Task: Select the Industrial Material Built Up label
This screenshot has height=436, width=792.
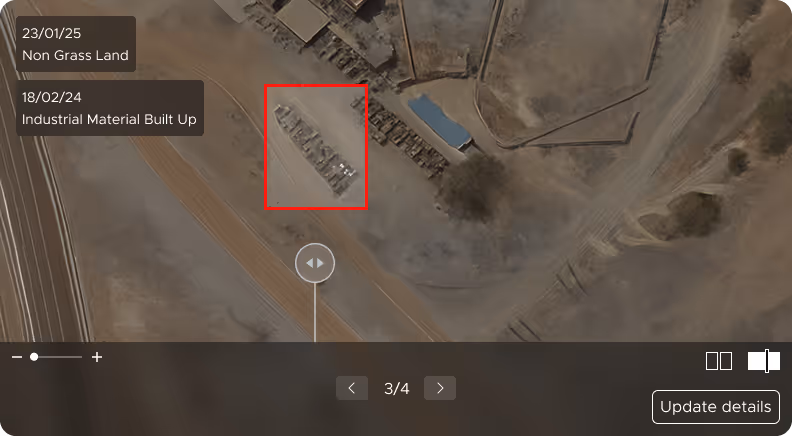Action: pos(109,119)
